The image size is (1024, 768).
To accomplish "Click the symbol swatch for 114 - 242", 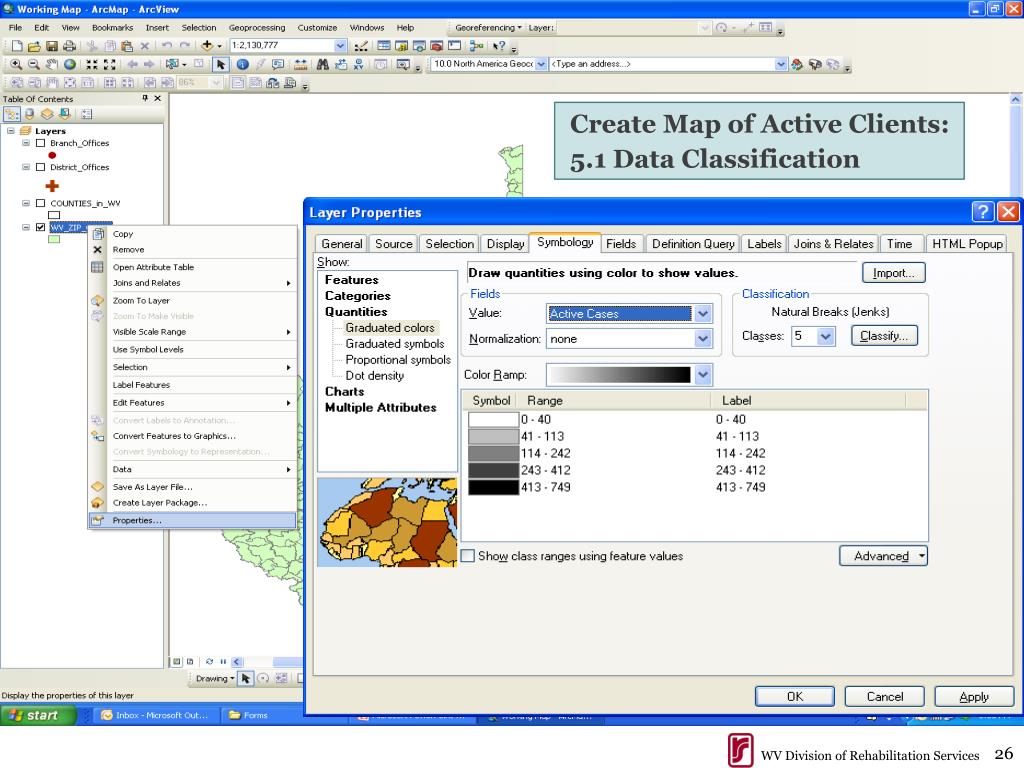I will click(x=493, y=453).
